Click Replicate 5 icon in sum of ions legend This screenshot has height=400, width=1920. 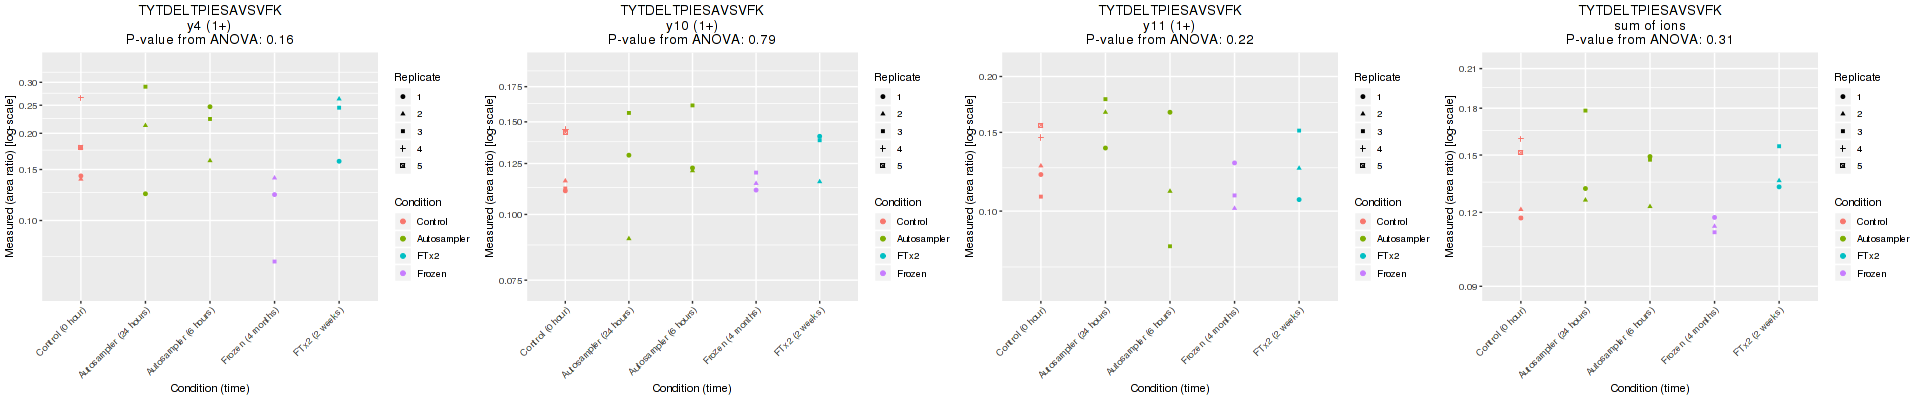pyautogui.click(x=1842, y=166)
